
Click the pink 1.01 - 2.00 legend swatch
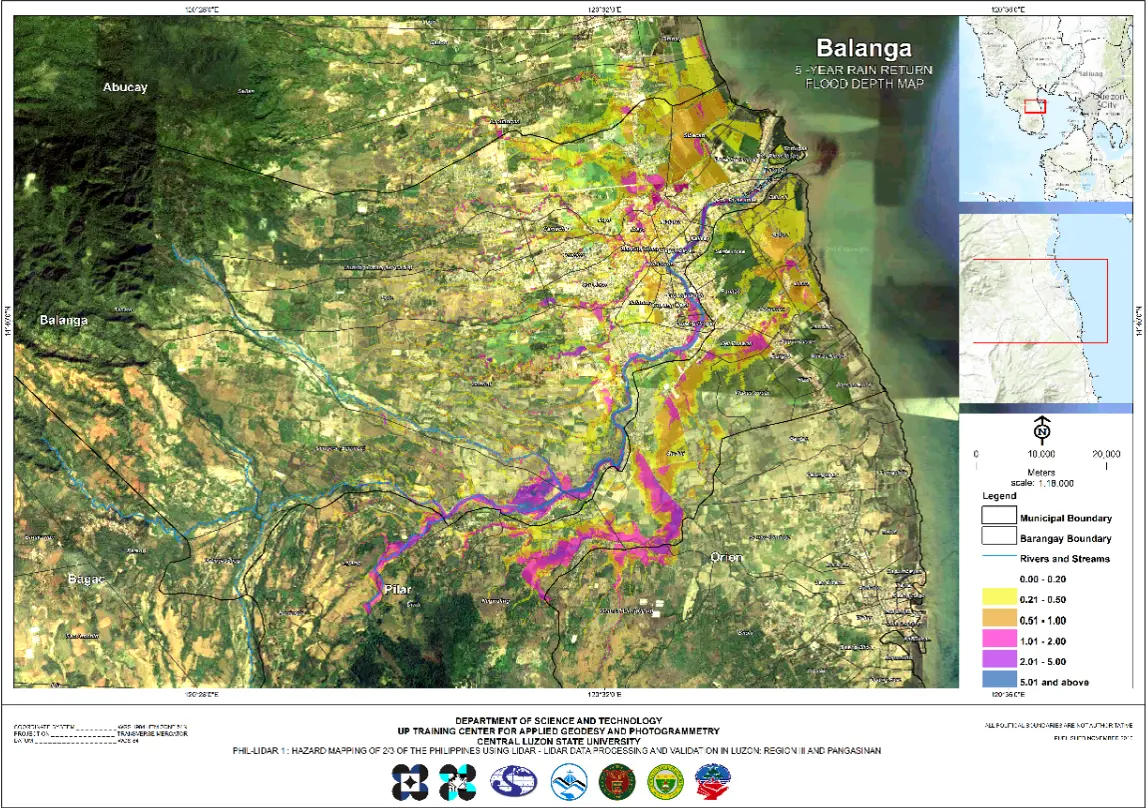coord(998,641)
